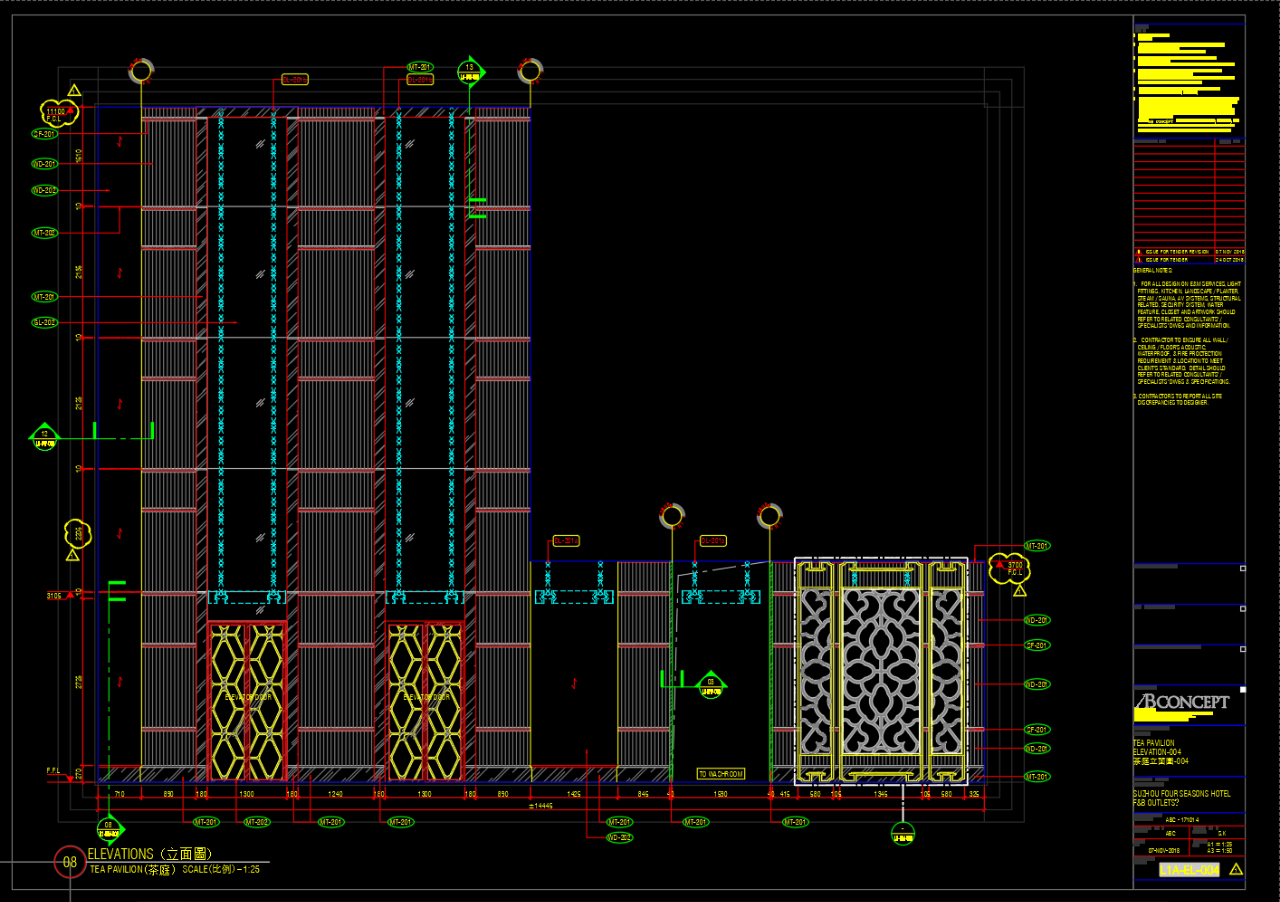Select the section marker numbered 13
Screen dimensions: 1280x902
[470, 71]
